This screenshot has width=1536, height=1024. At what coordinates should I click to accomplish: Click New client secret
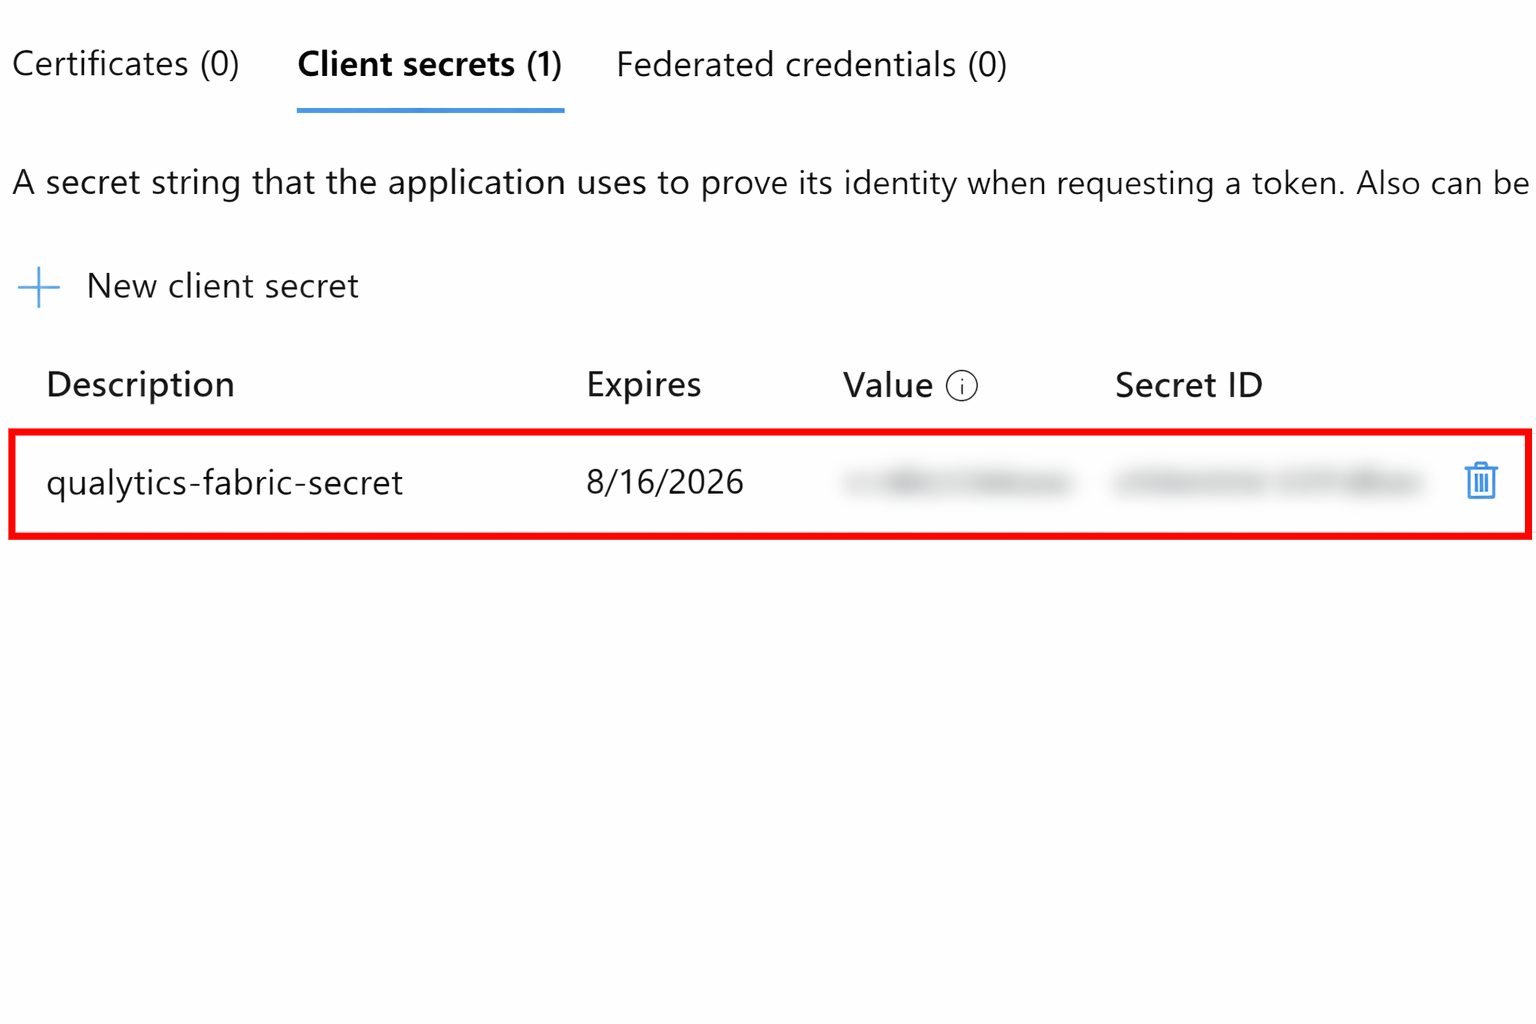[x=222, y=287]
